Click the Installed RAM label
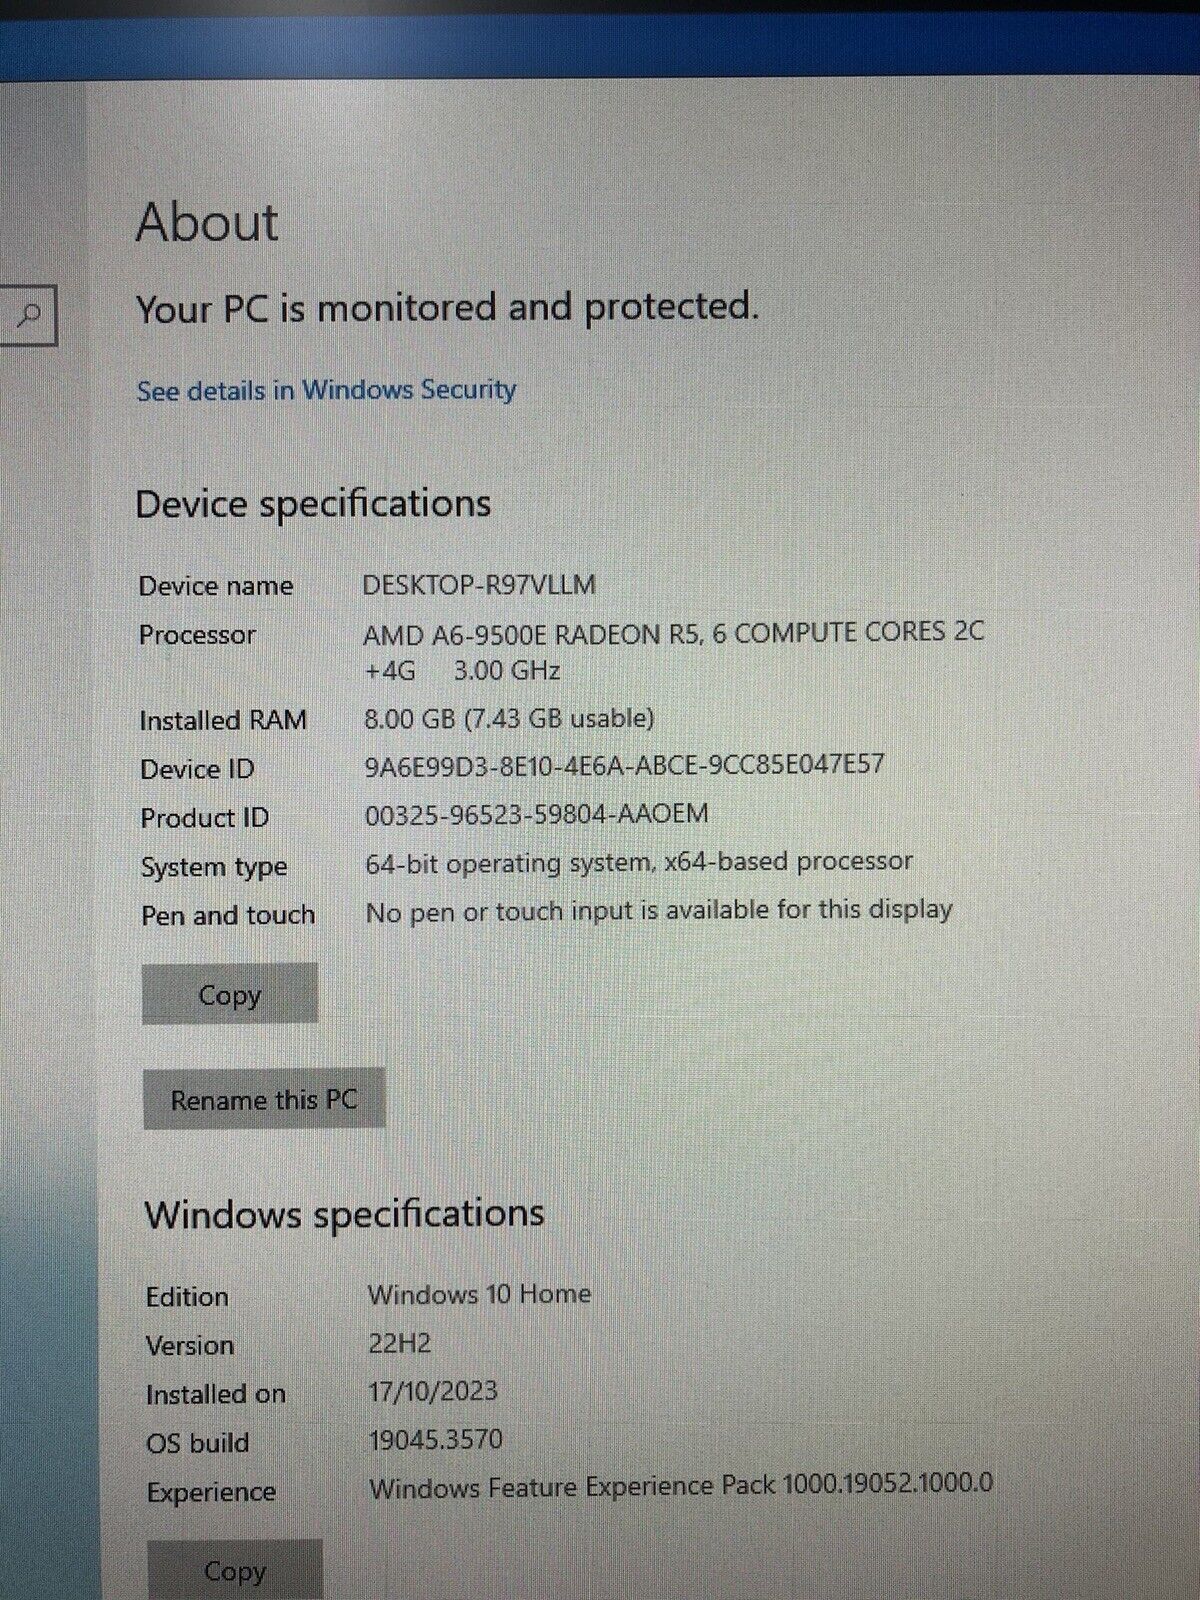This screenshot has height=1600, width=1200. 223,720
